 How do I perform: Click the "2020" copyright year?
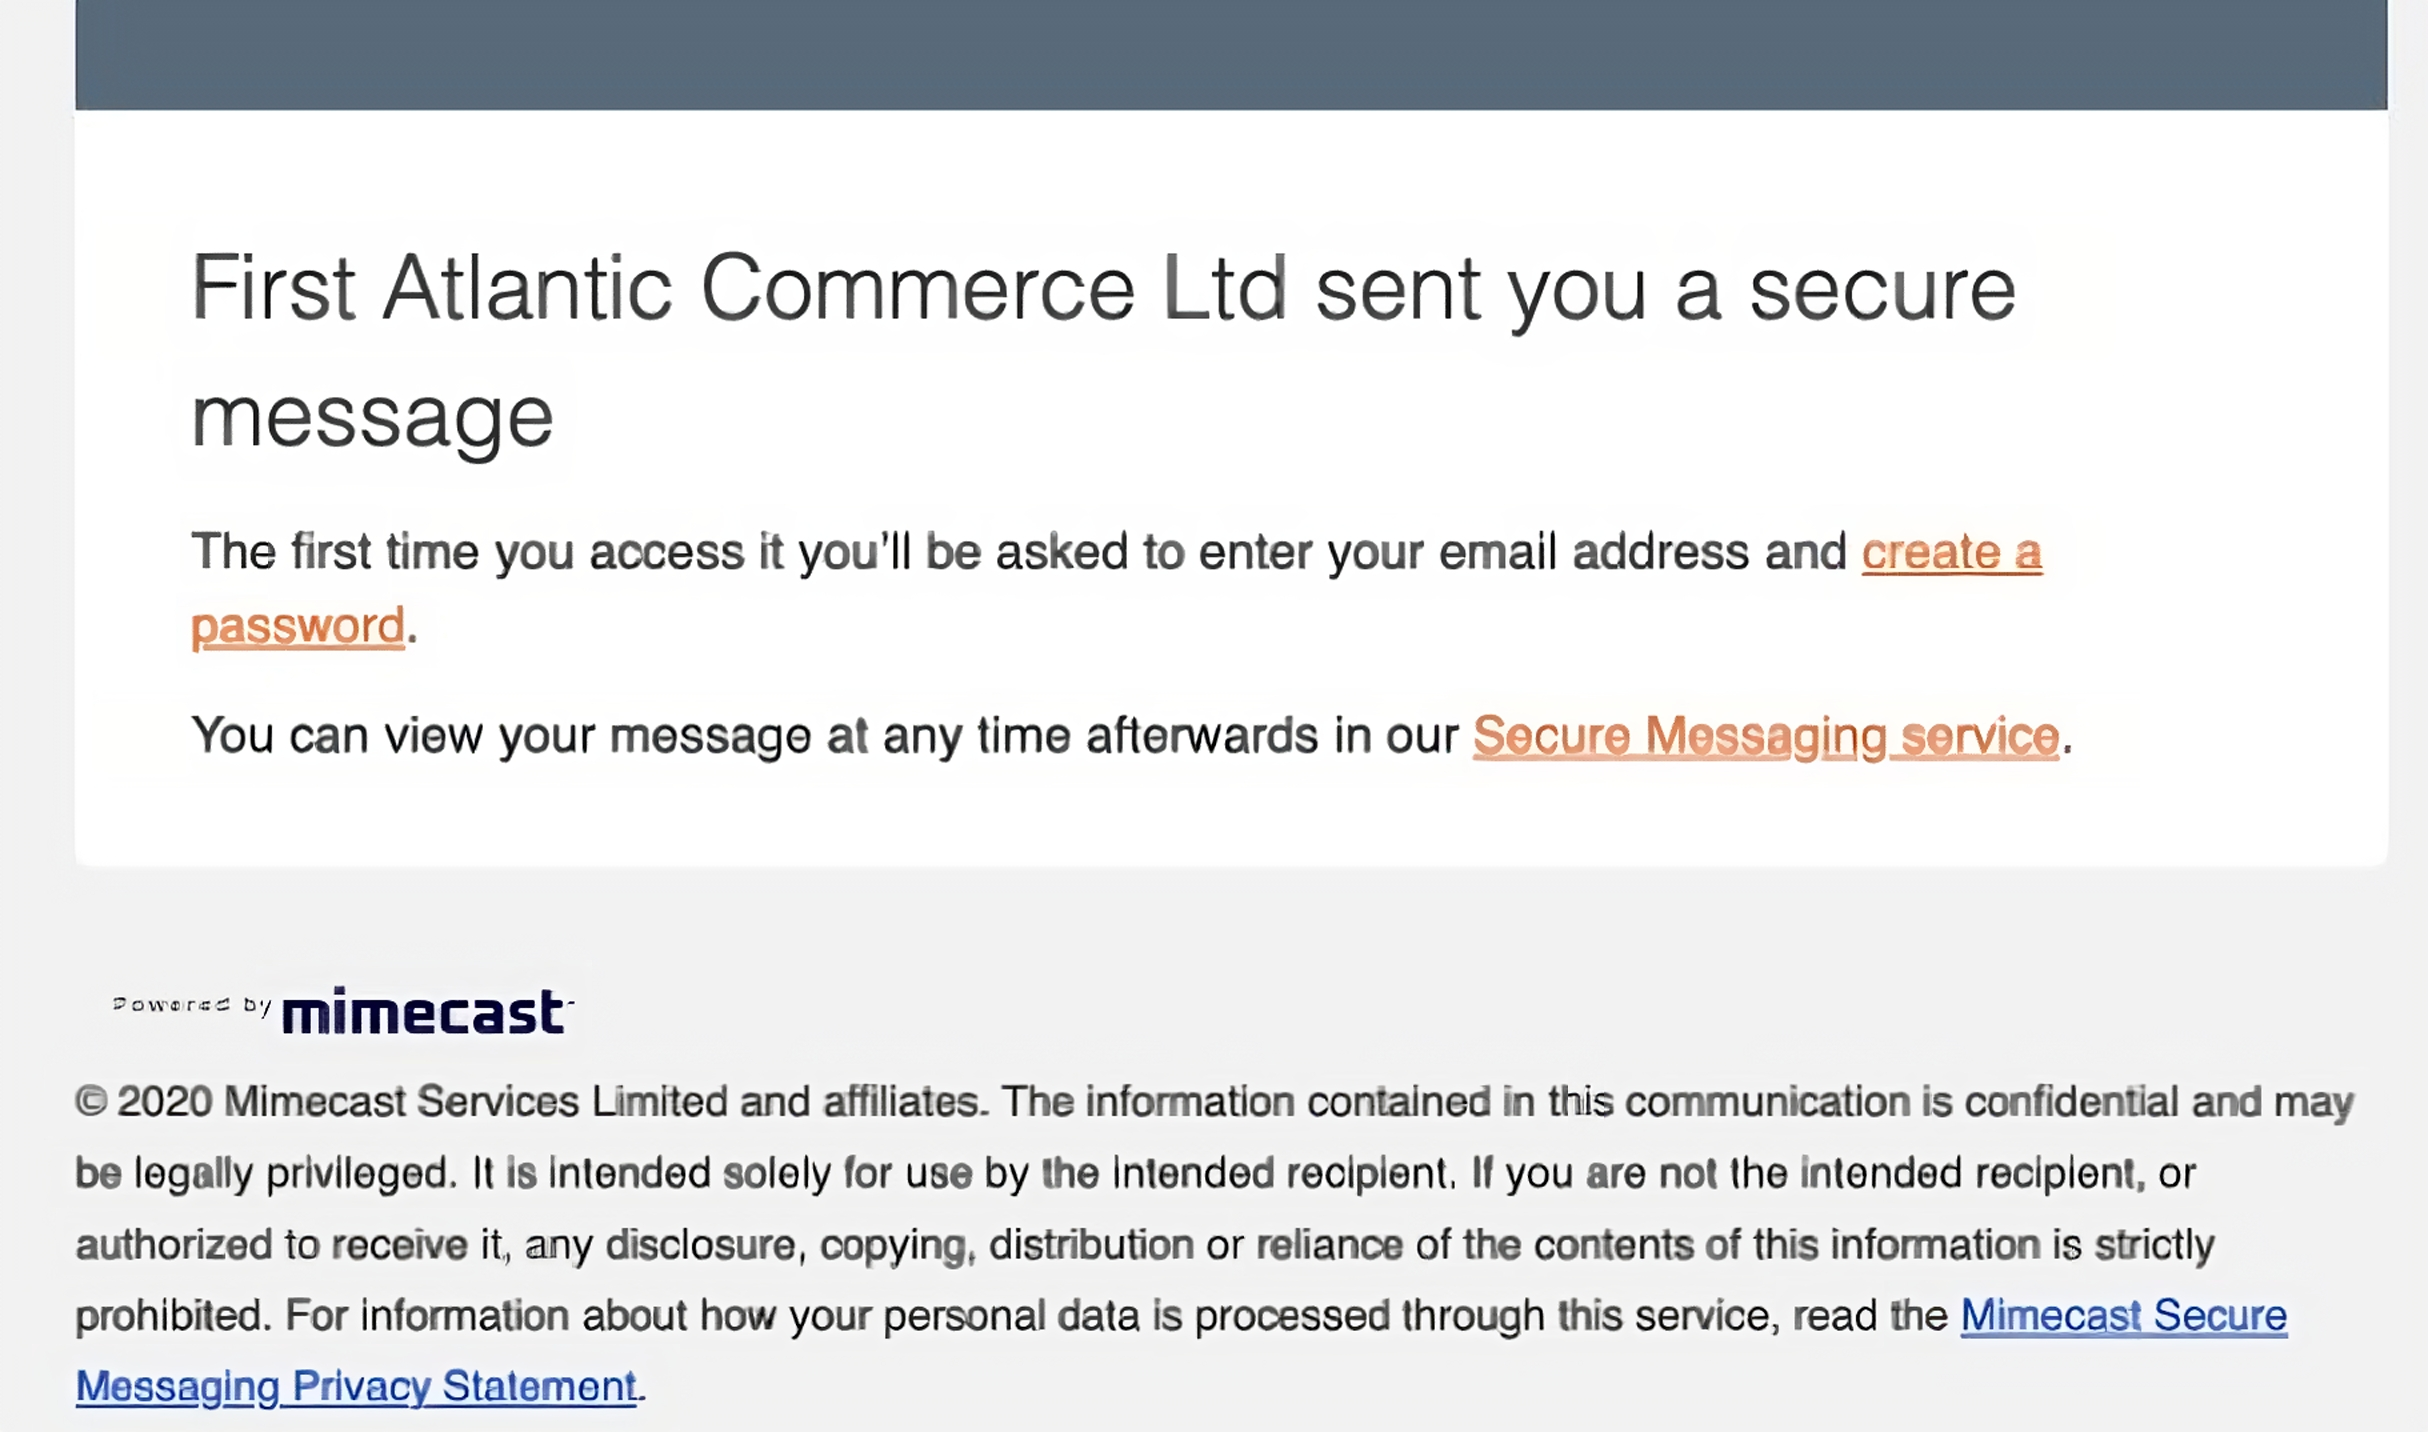(165, 1102)
